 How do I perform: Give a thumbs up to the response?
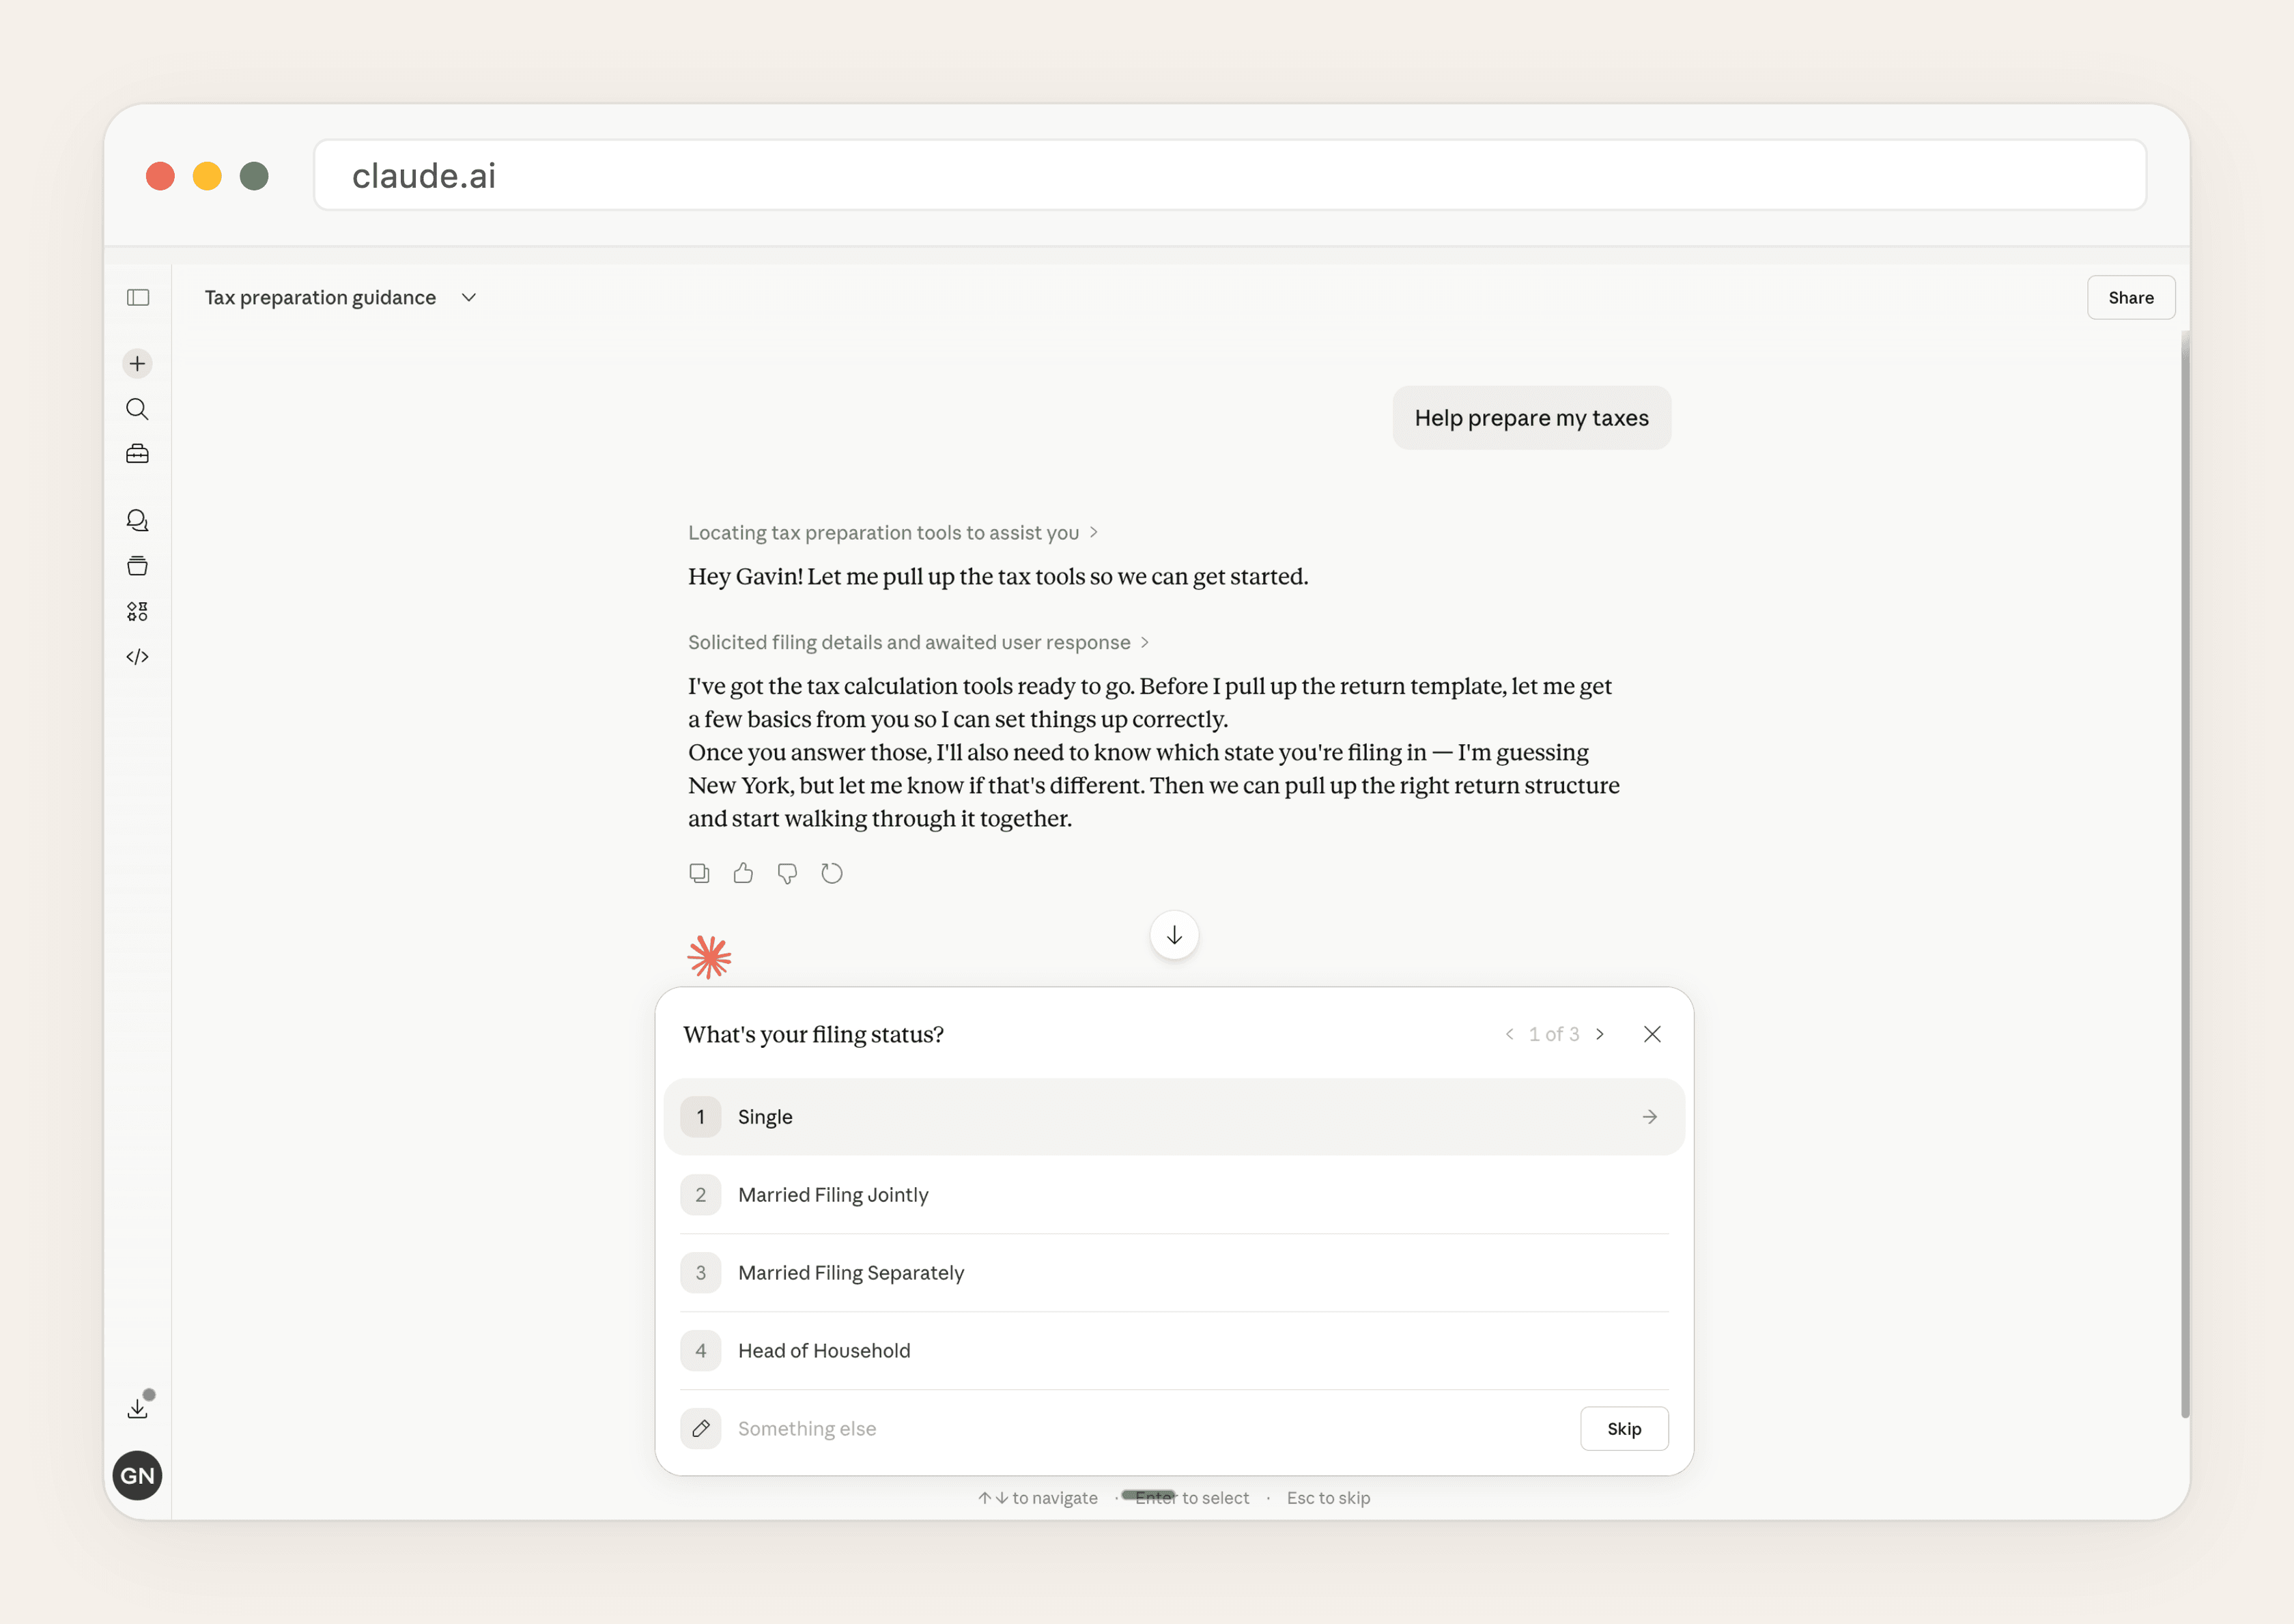click(x=743, y=873)
